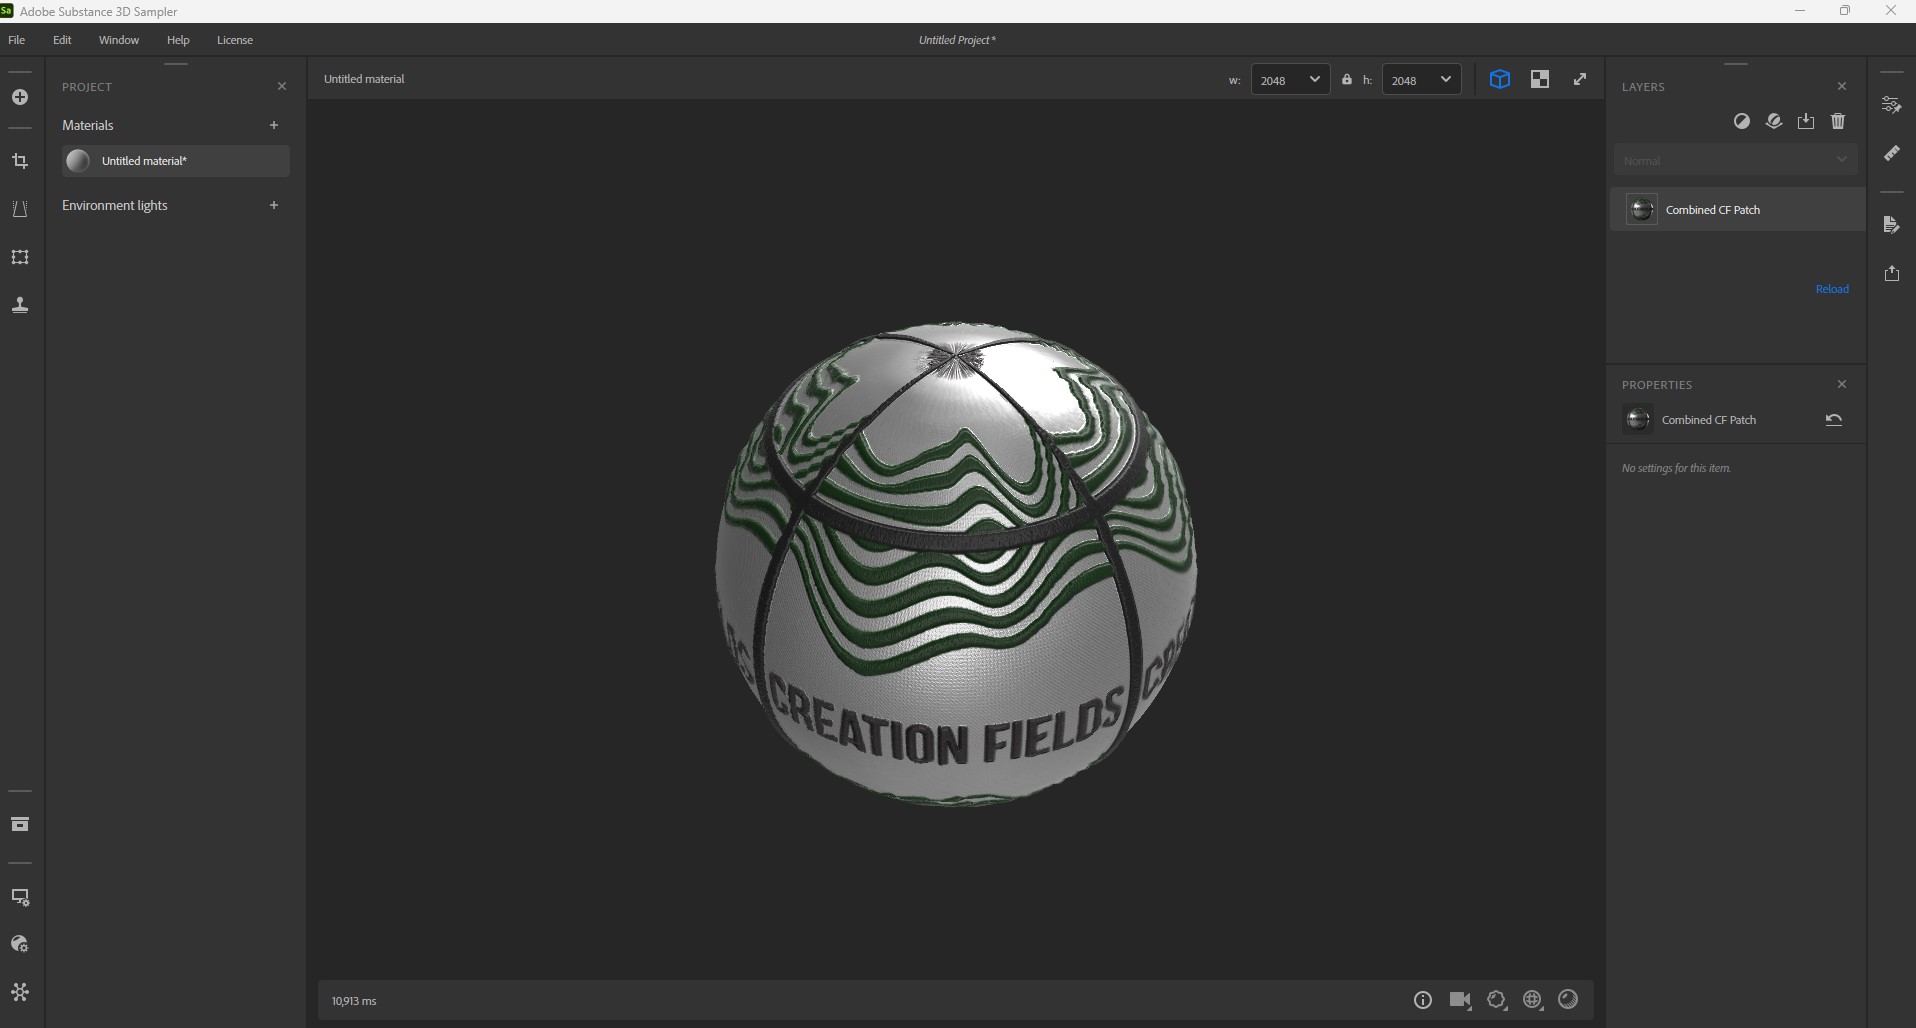Image resolution: width=1916 pixels, height=1028 pixels.
Task: Click the Reload link in the Layers panel
Action: tap(1832, 288)
